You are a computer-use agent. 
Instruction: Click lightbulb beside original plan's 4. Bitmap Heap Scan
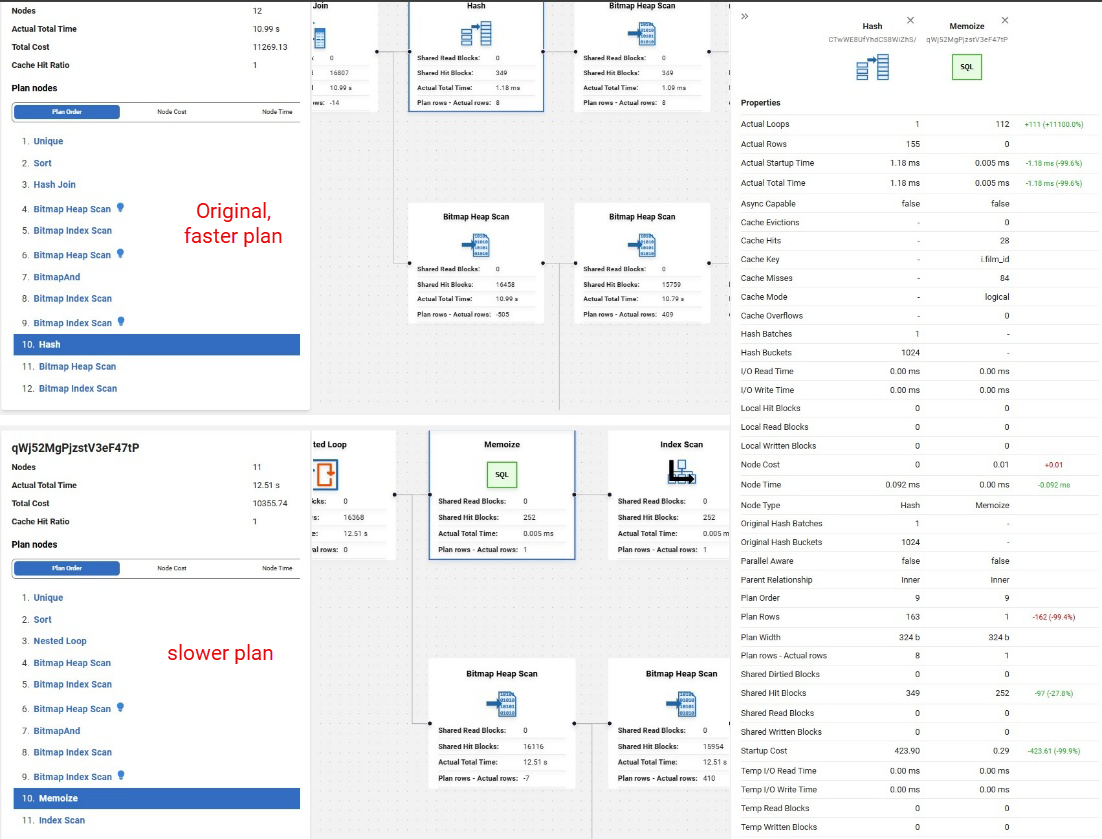pos(120,208)
